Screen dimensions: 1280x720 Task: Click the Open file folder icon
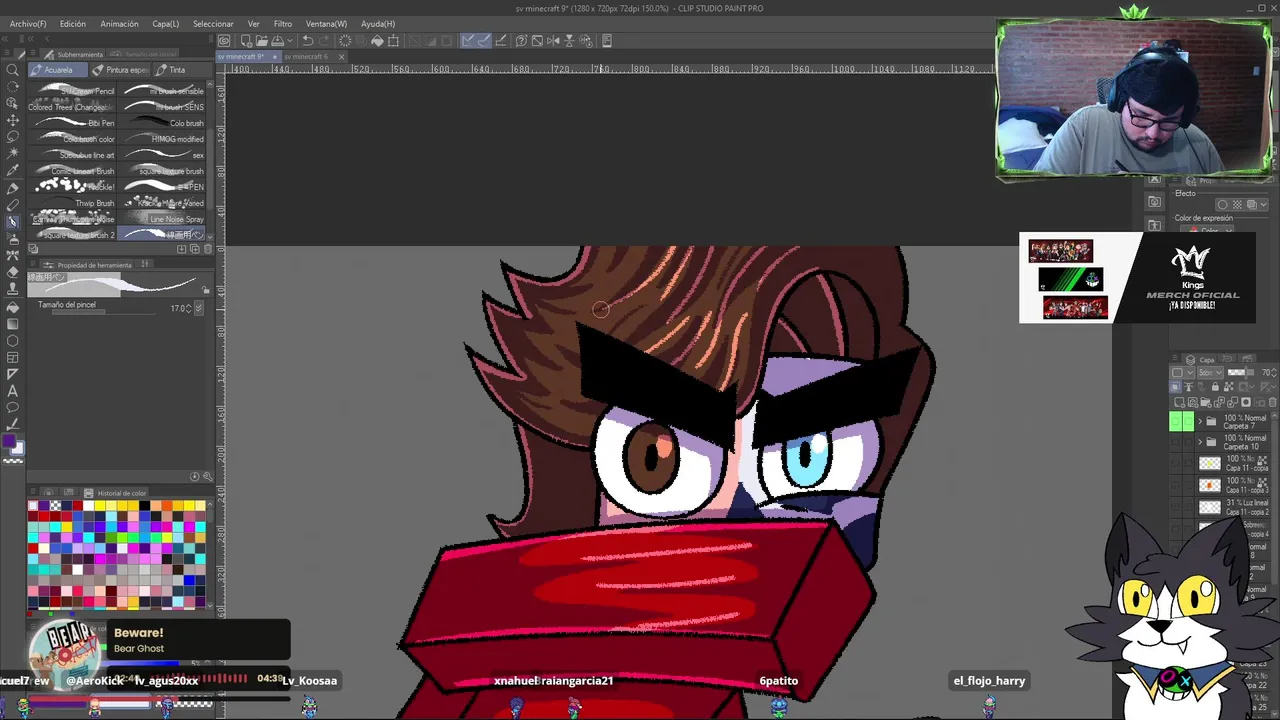coord(262,41)
